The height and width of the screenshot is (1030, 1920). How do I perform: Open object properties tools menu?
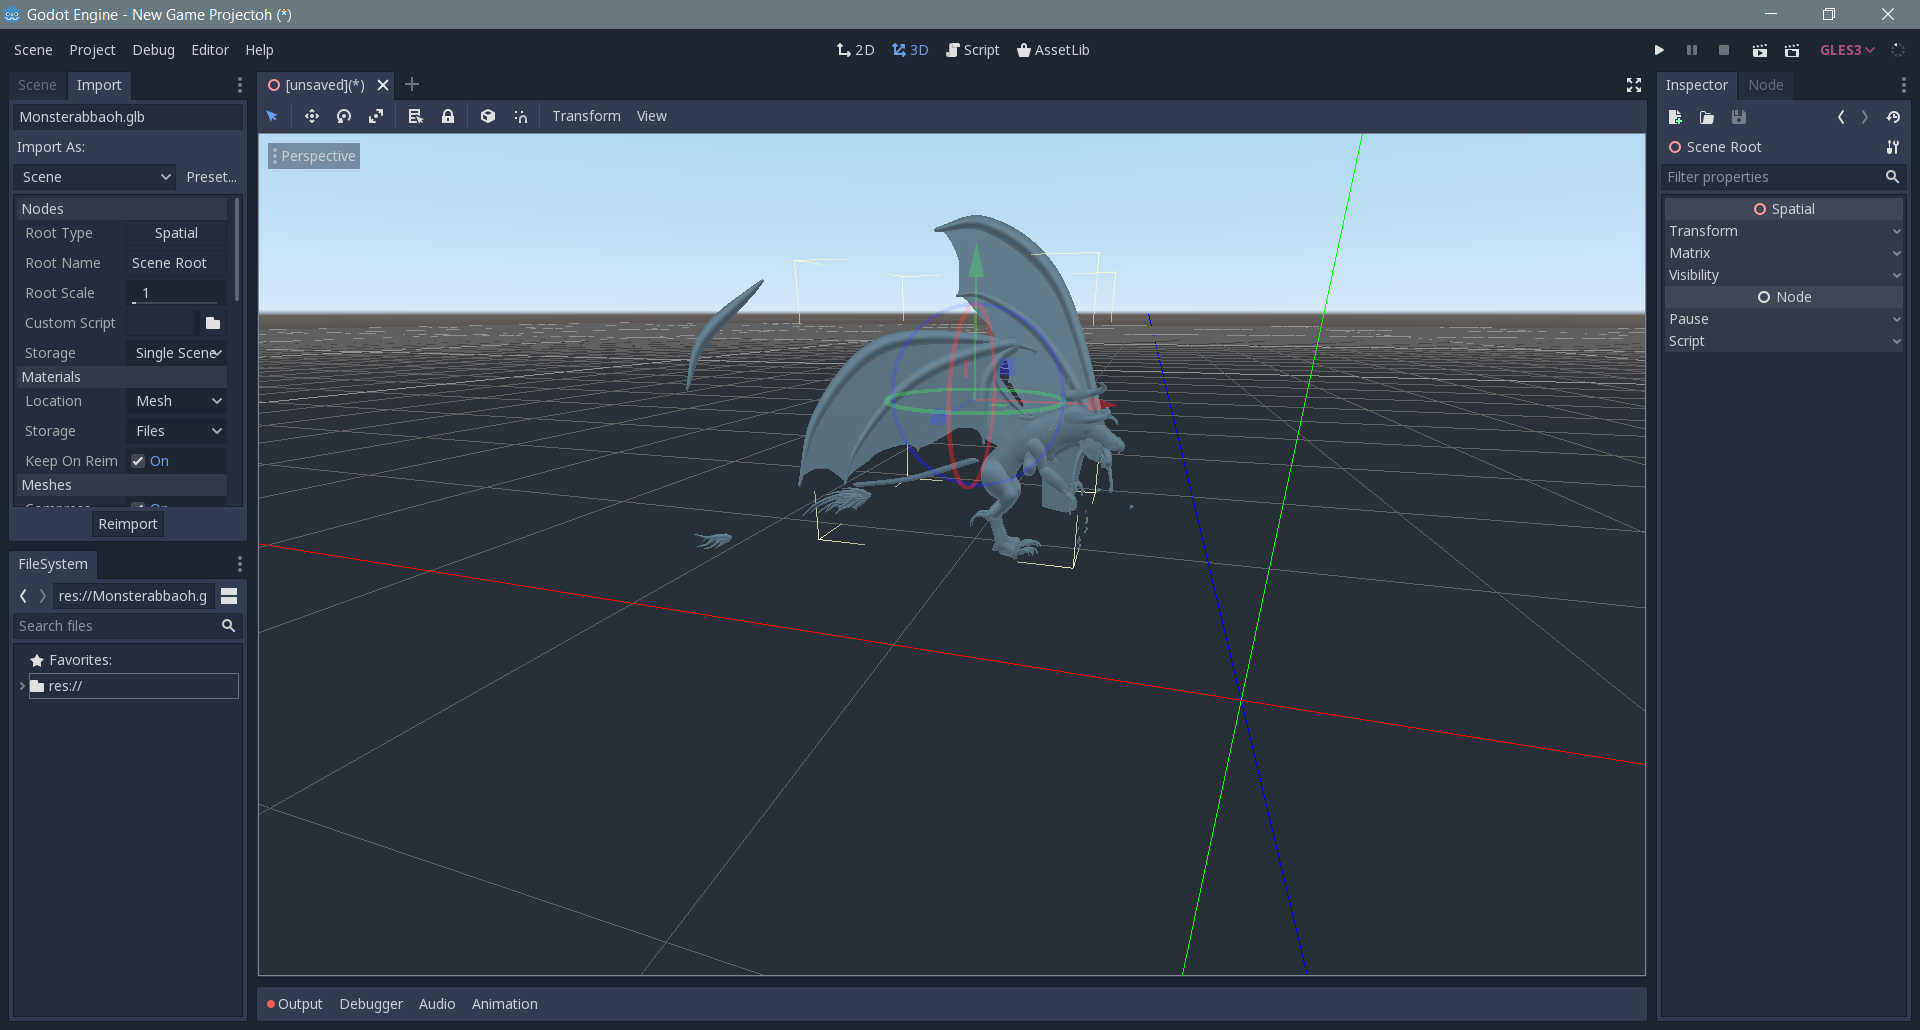(x=1893, y=147)
